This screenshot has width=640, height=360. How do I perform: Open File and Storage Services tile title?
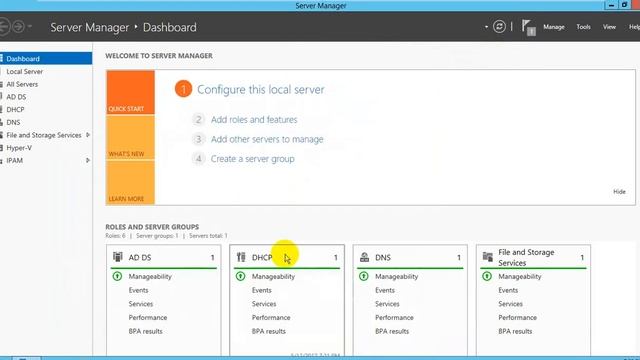[x=526, y=258]
